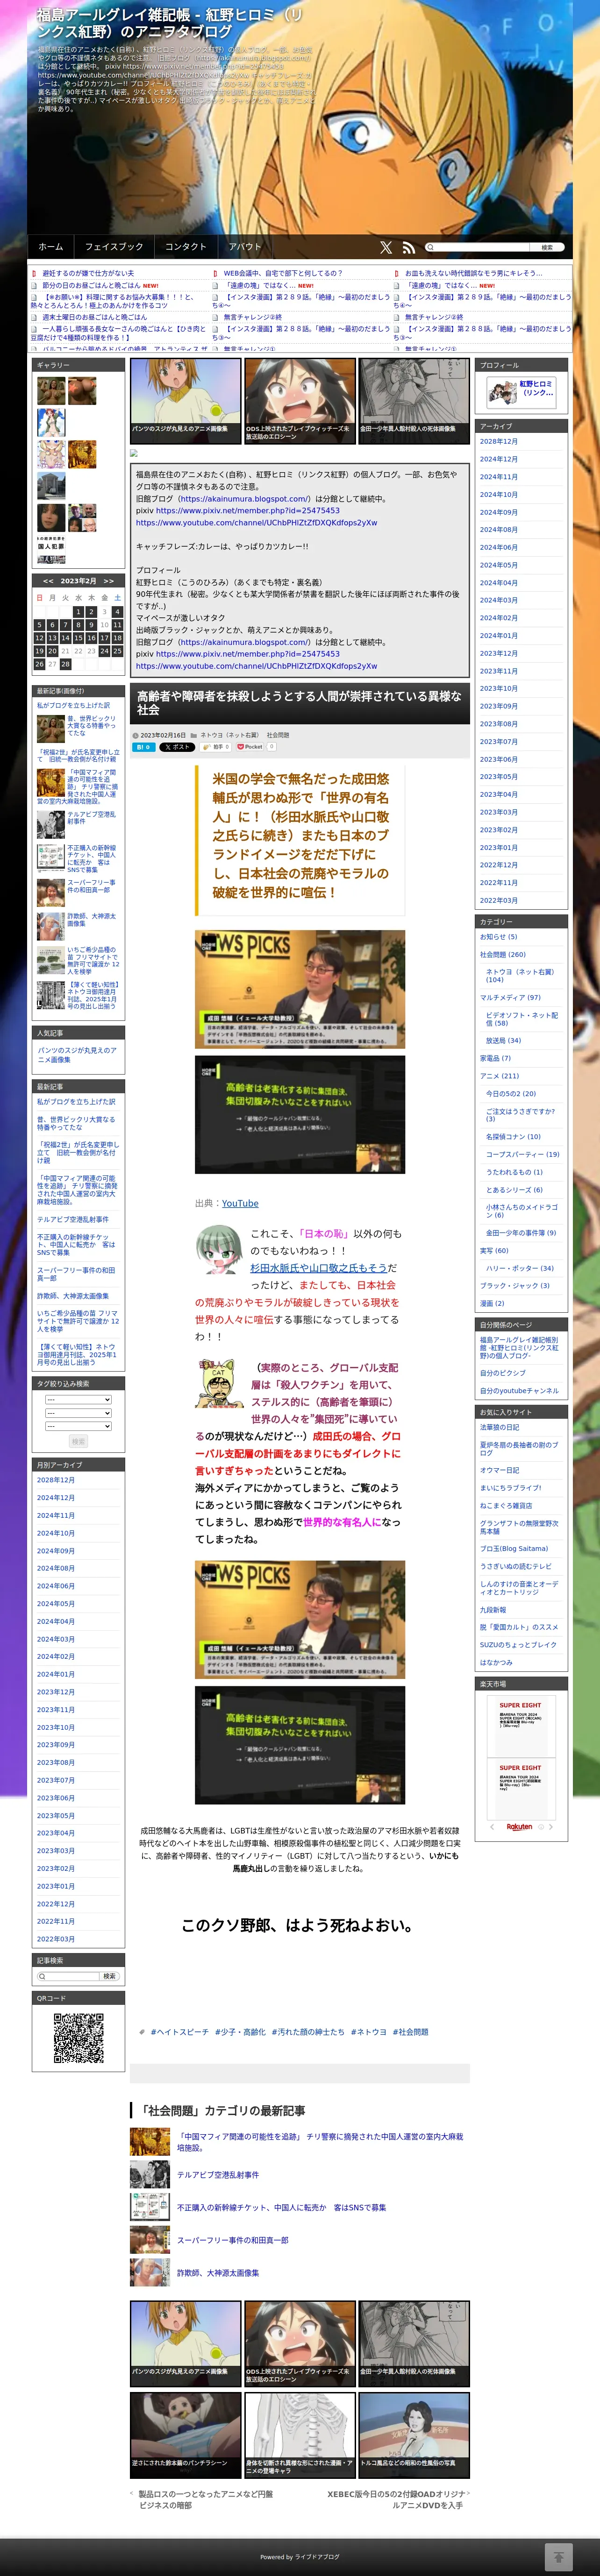Open the YouTube source link under video screenshot

tap(240, 1203)
